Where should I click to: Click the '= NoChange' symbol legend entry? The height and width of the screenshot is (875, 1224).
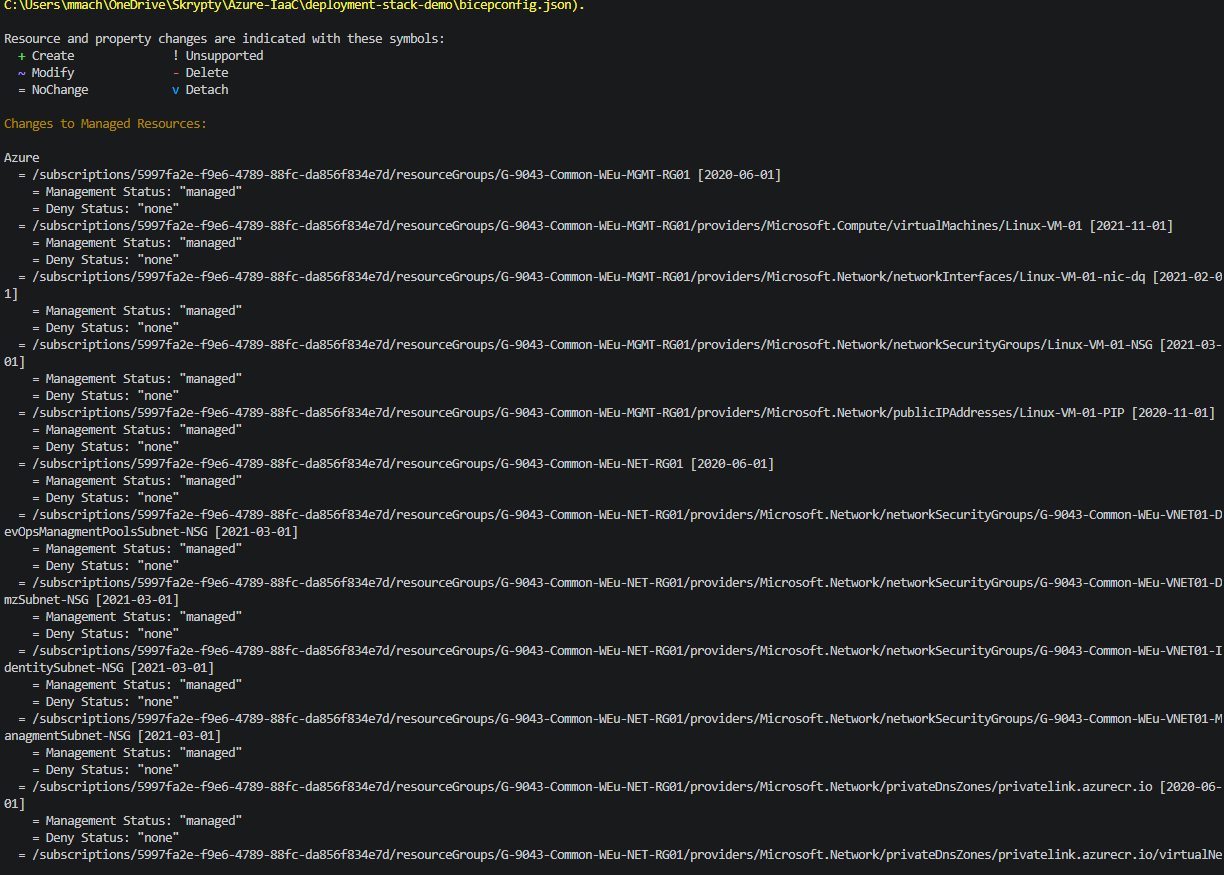pos(53,90)
